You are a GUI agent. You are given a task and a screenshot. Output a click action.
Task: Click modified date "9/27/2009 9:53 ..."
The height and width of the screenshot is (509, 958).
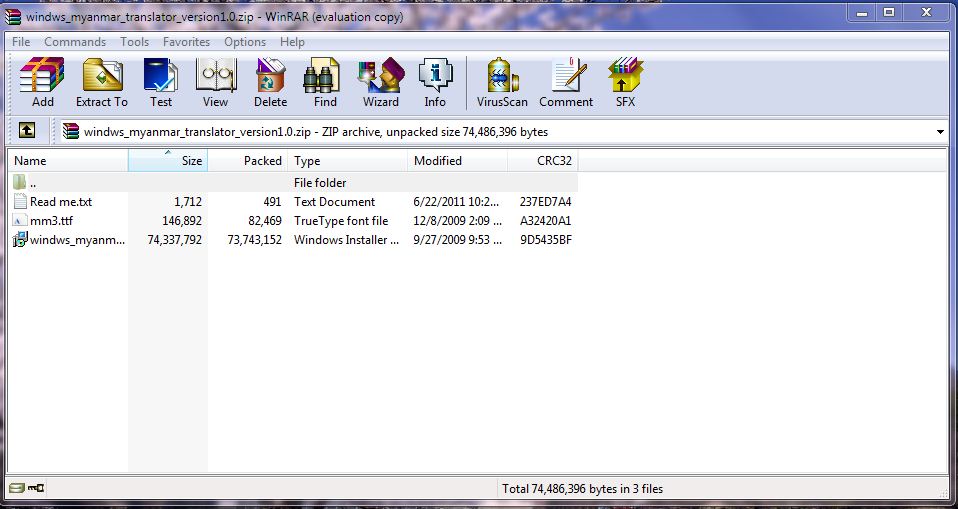[x=458, y=240]
